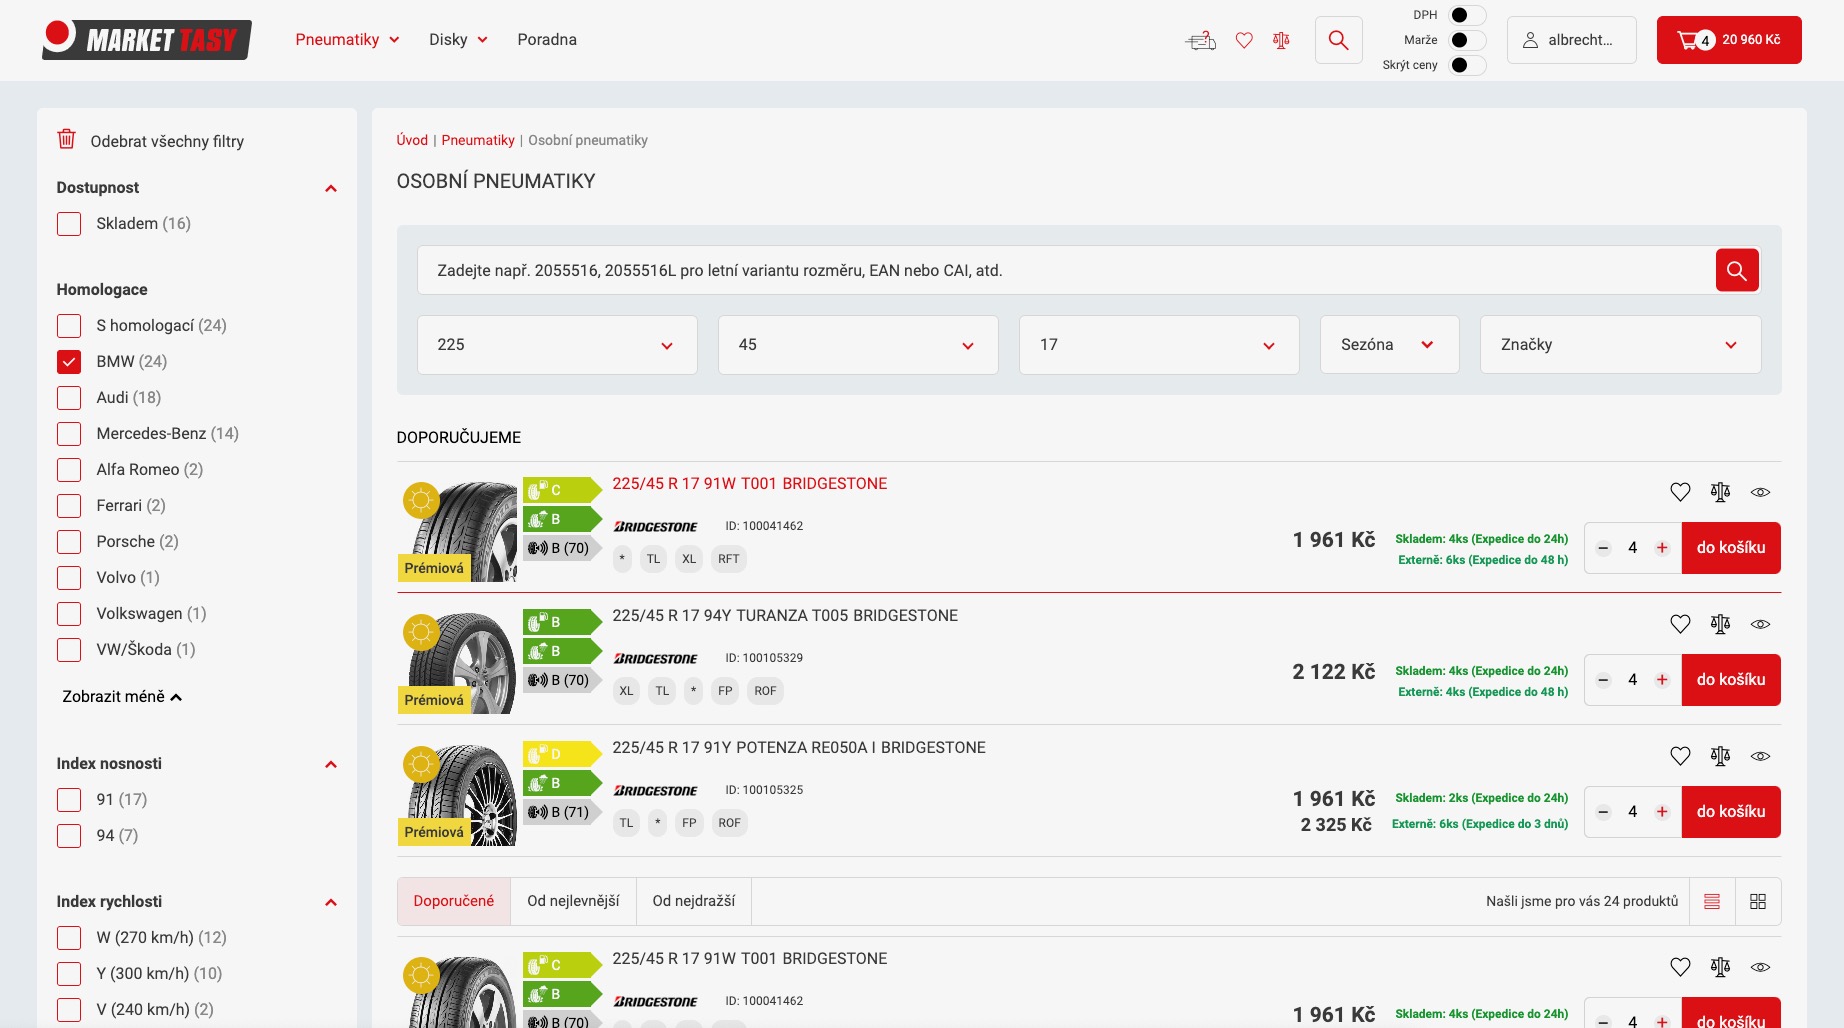Add Turanza T005 tyre to favorites

click(x=1680, y=624)
